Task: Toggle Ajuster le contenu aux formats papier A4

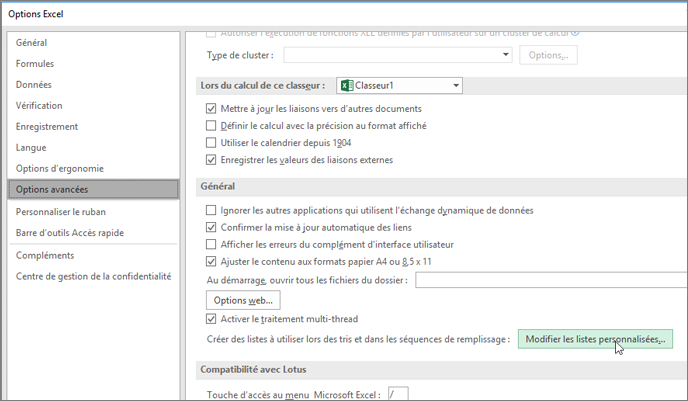Action: (x=211, y=262)
